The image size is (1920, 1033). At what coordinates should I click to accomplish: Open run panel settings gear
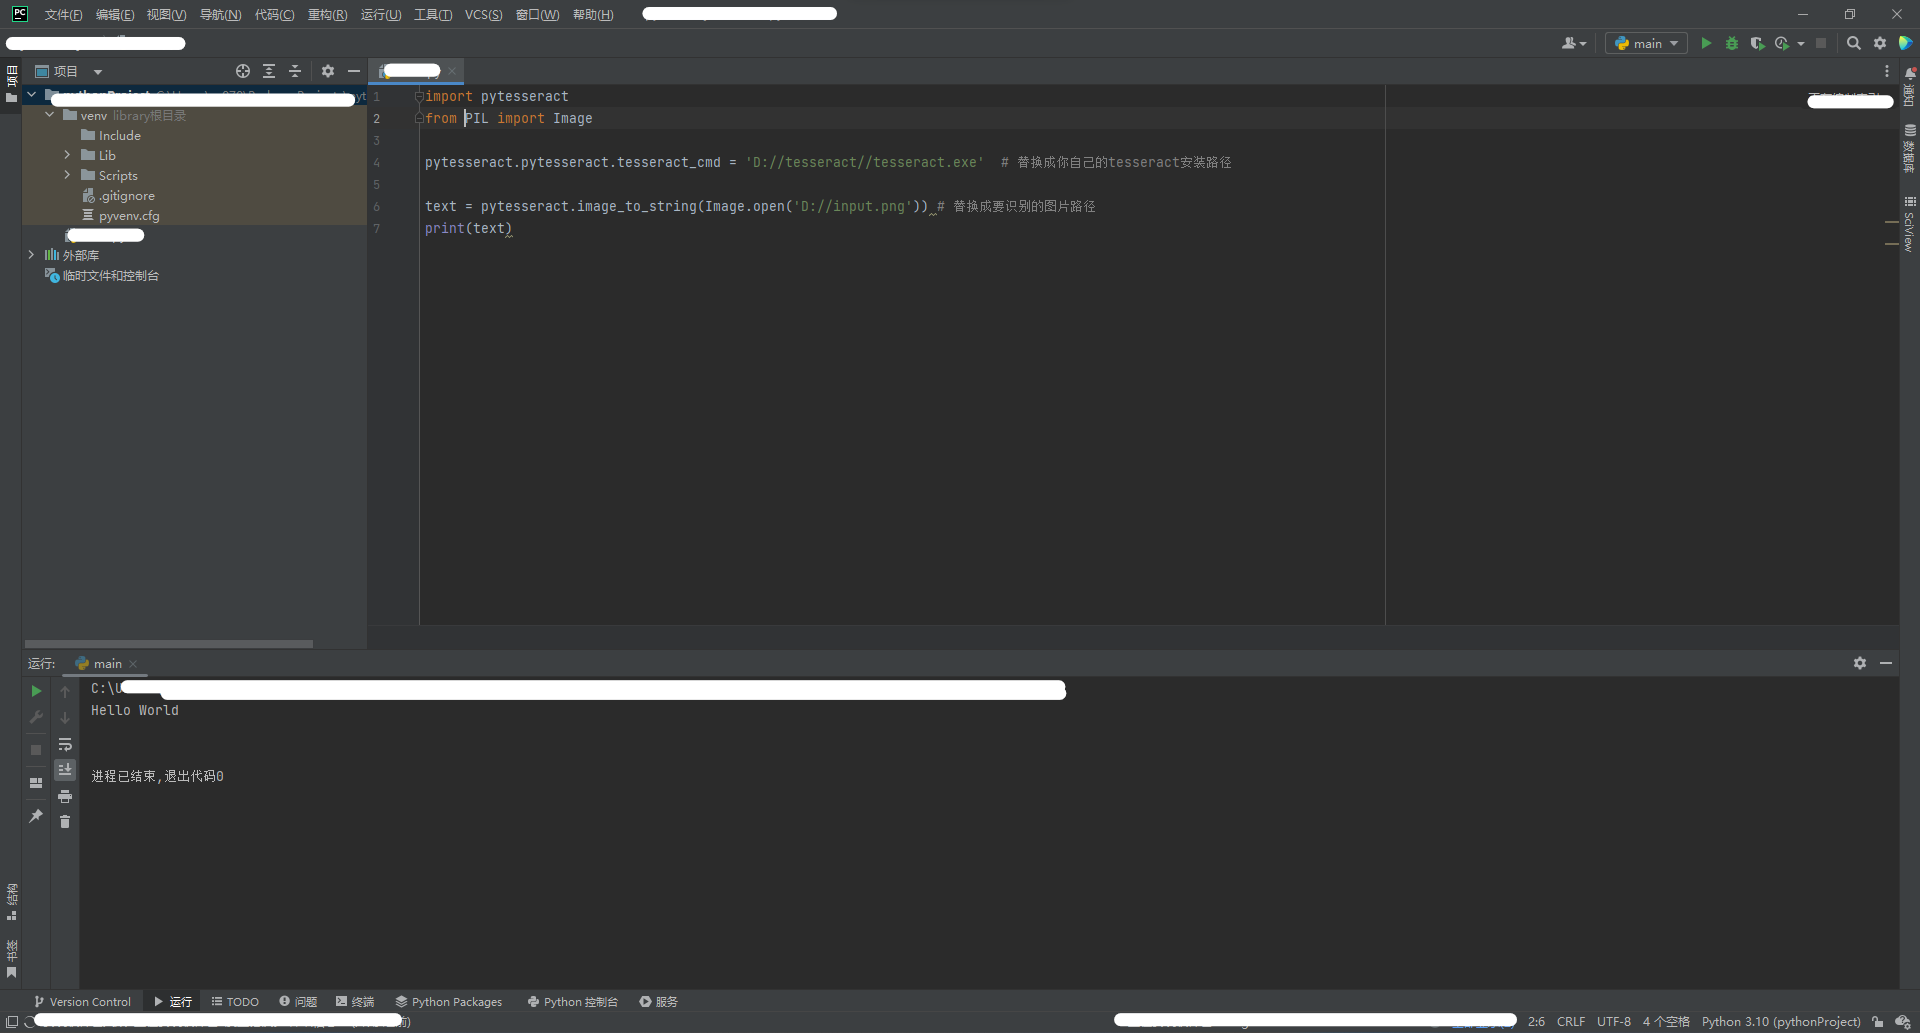click(x=1860, y=663)
